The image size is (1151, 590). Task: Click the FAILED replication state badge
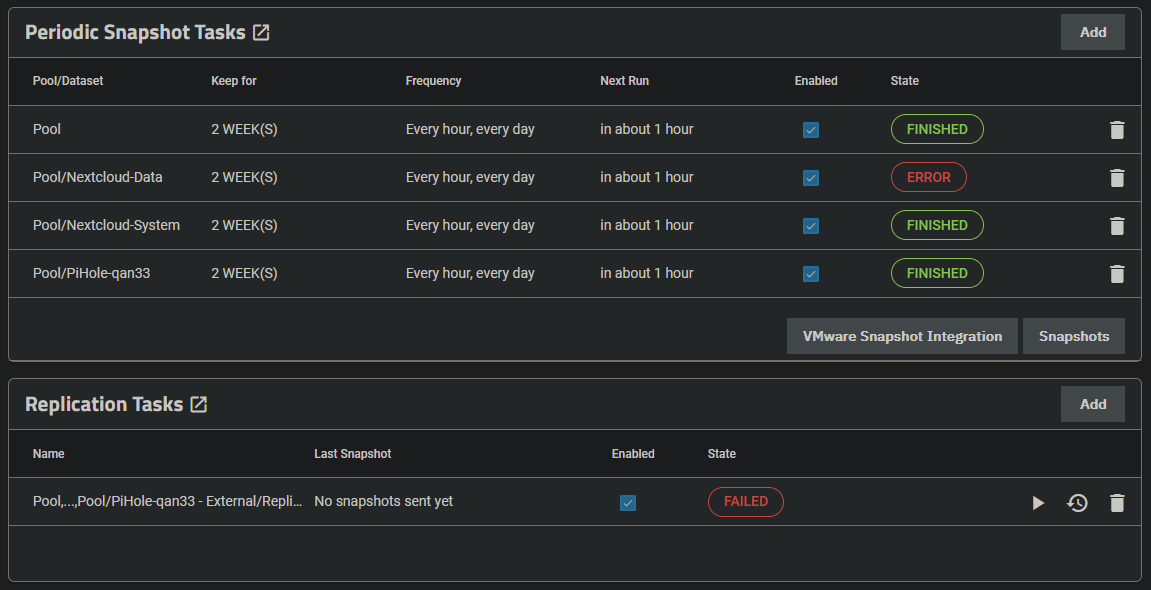pyautogui.click(x=745, y=501)
